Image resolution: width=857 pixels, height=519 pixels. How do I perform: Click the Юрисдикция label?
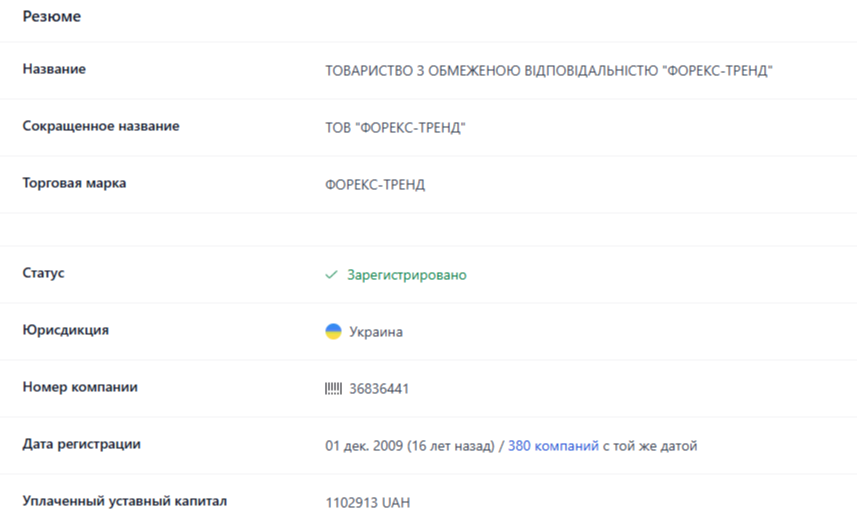(x=66, y=330)
